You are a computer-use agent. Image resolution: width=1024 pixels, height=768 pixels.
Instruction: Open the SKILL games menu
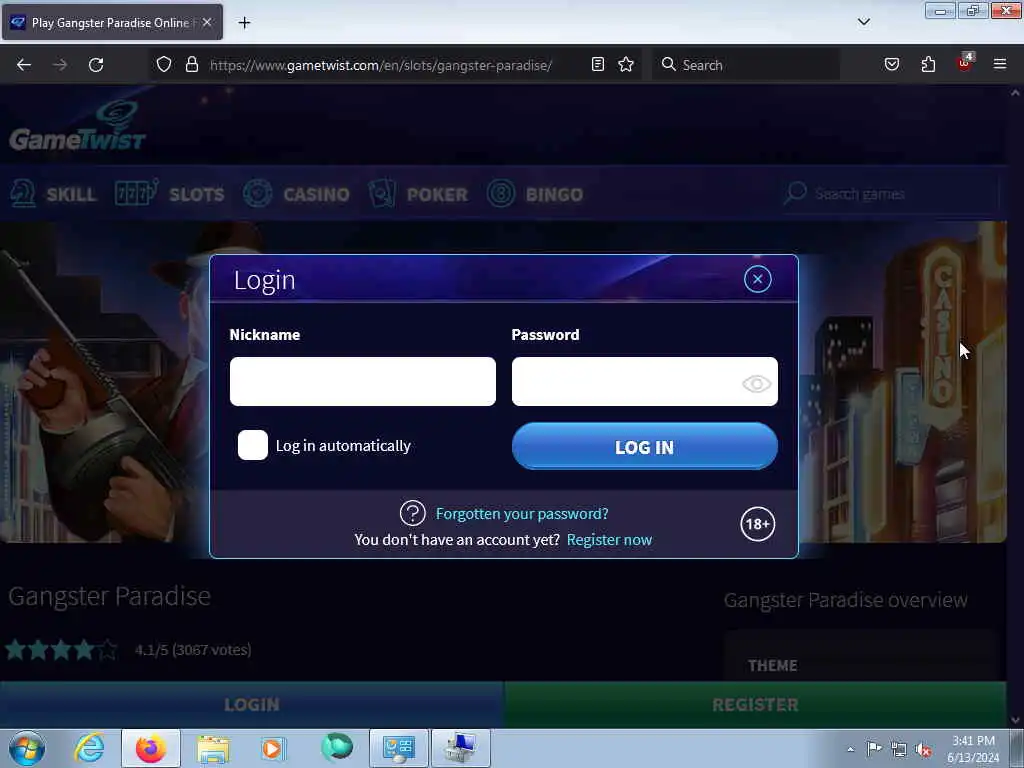tap(54, 194)
